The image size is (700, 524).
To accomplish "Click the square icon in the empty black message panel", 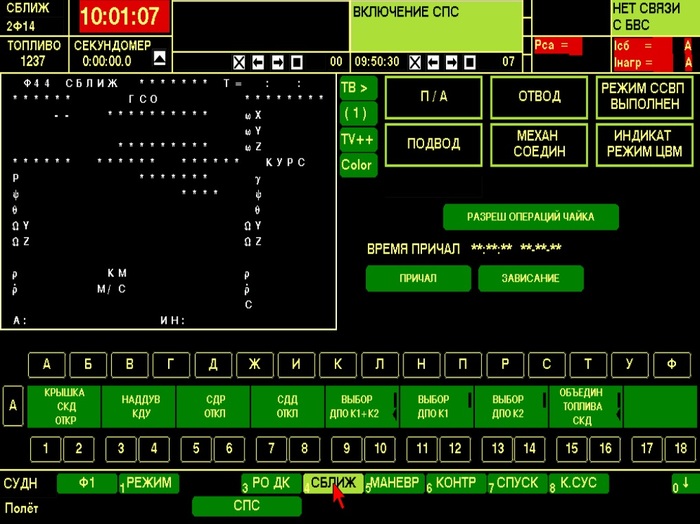I will click(x=297, y=62).
